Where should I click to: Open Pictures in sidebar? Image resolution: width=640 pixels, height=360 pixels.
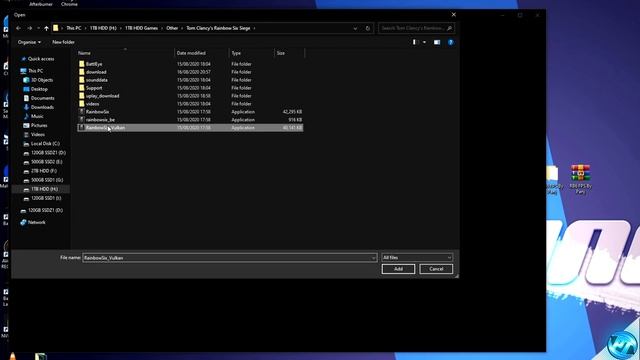39,125
